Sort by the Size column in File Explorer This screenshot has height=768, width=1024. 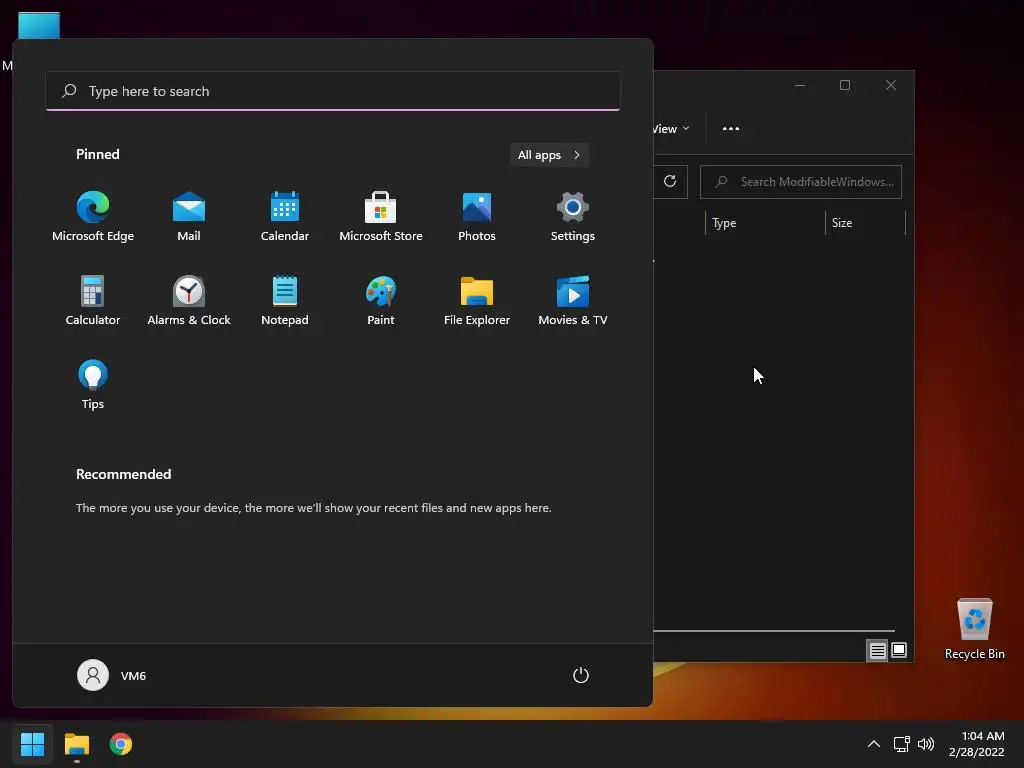click(x=865, y=223)
